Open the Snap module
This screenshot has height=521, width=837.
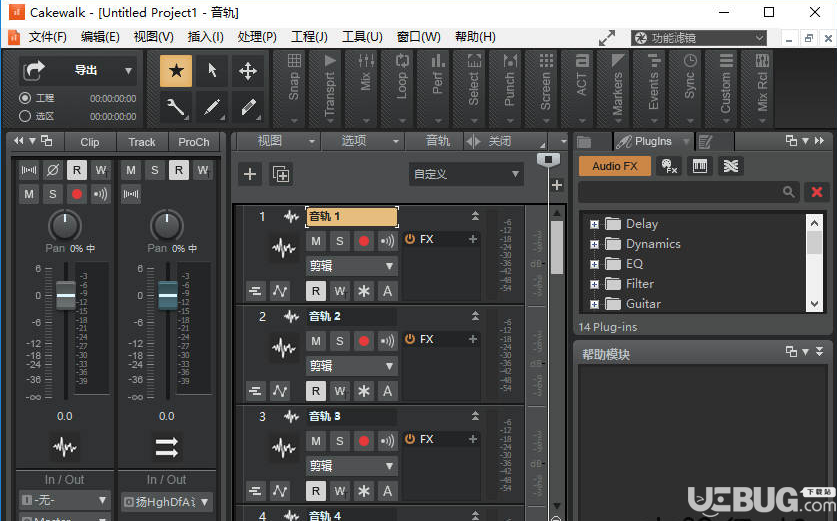click(294, 88)
